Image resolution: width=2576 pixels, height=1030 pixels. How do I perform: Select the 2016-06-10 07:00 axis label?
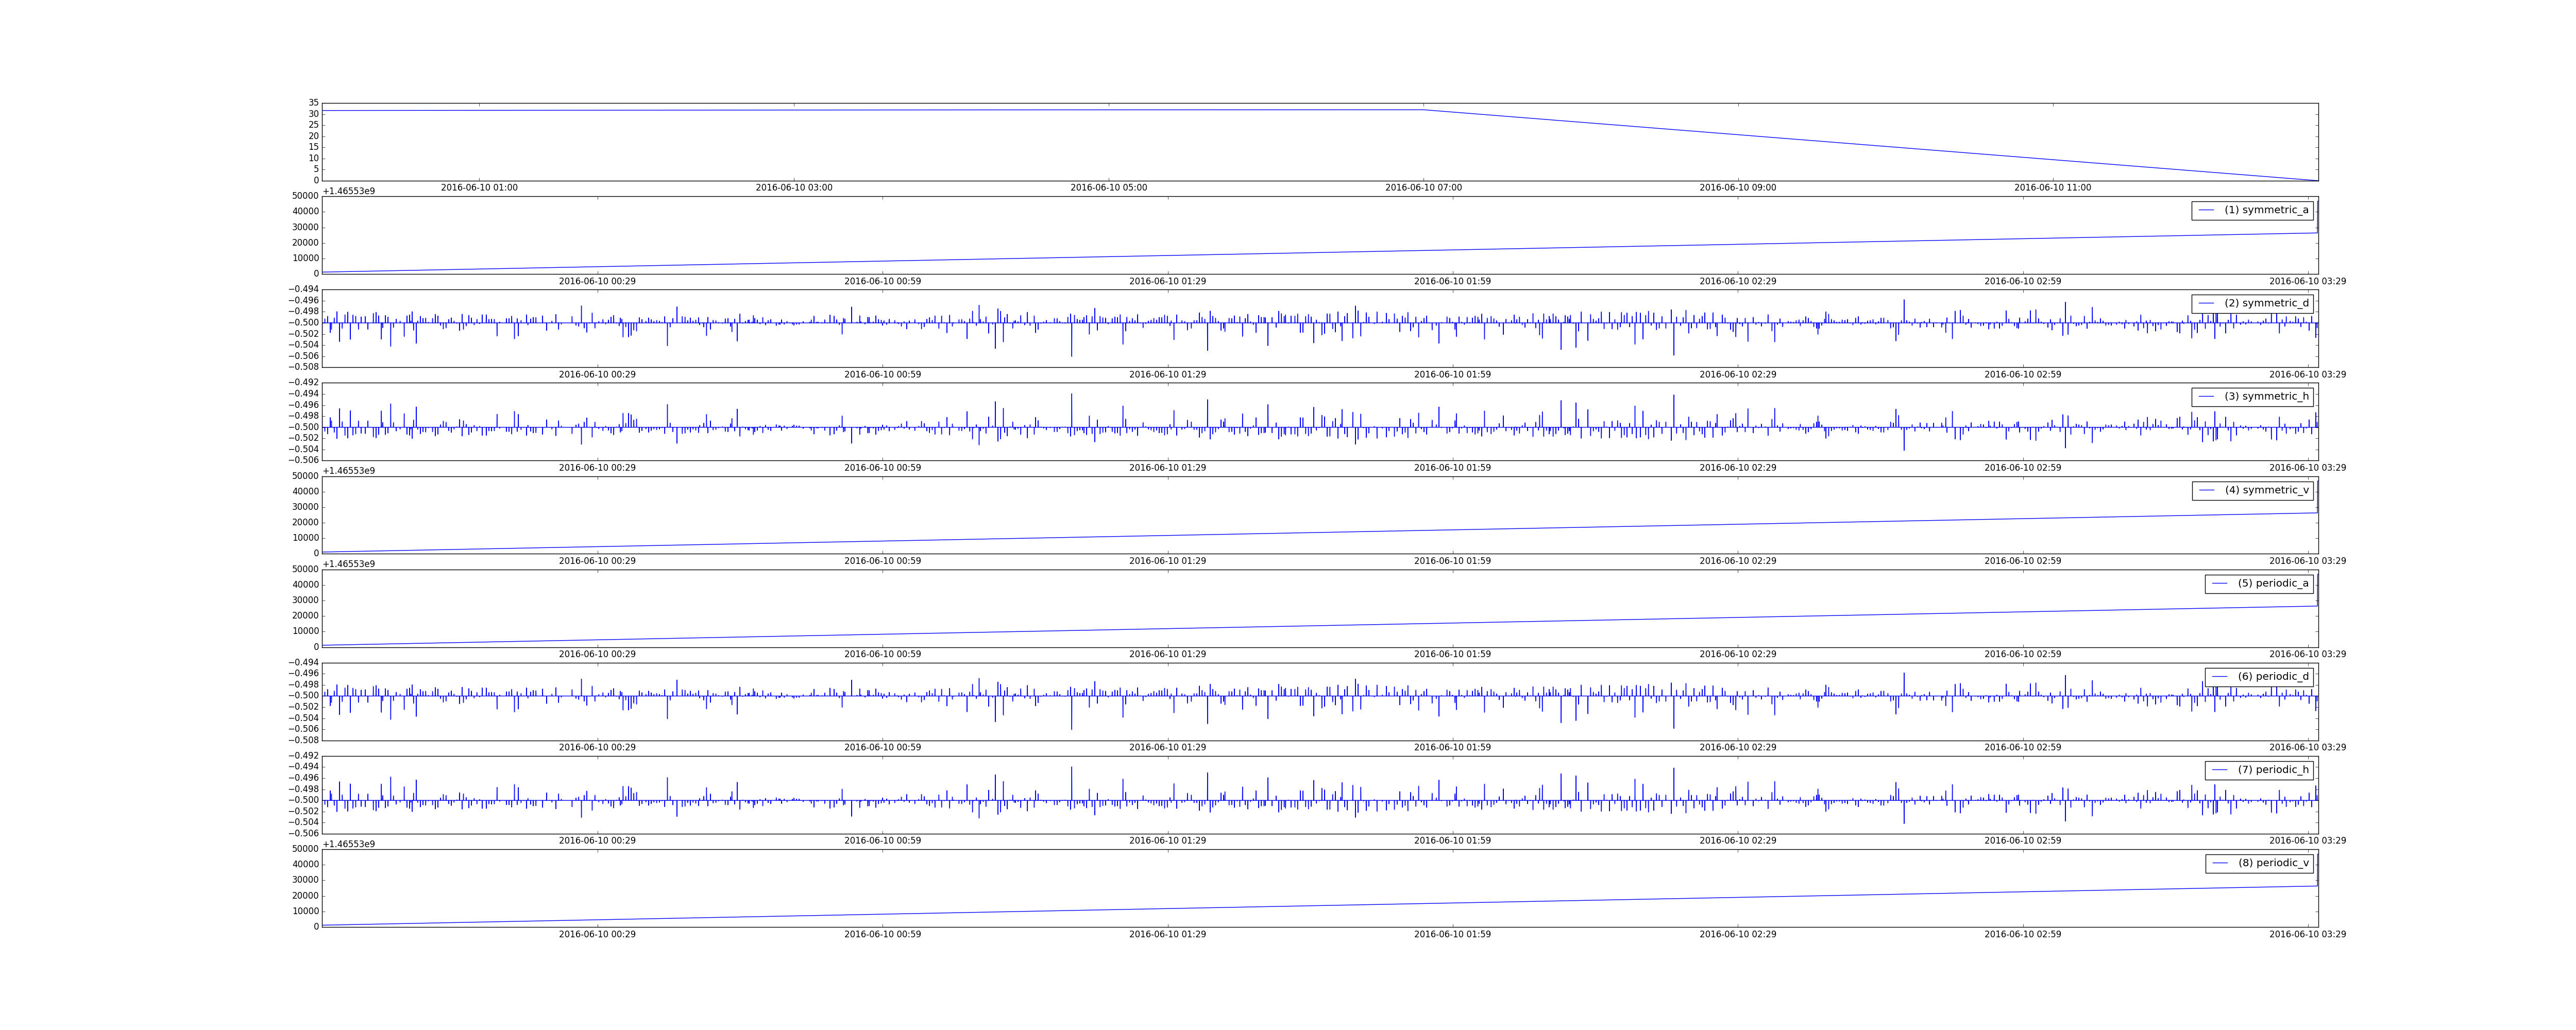[x=1424, y=188]
